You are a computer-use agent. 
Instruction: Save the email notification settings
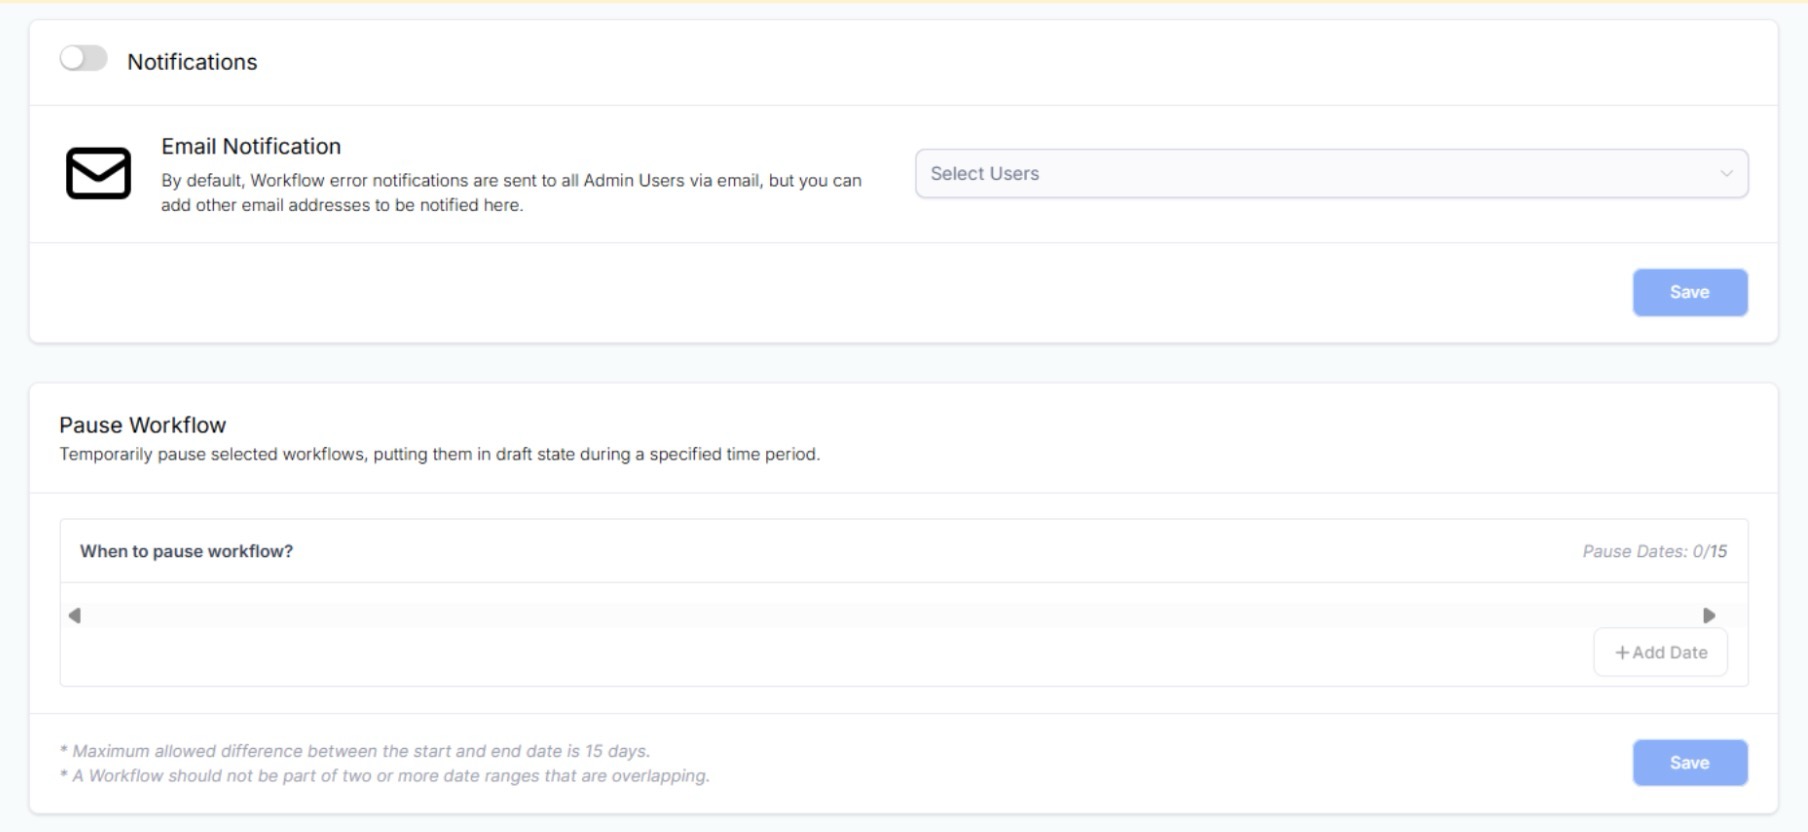click(1689, 292)
